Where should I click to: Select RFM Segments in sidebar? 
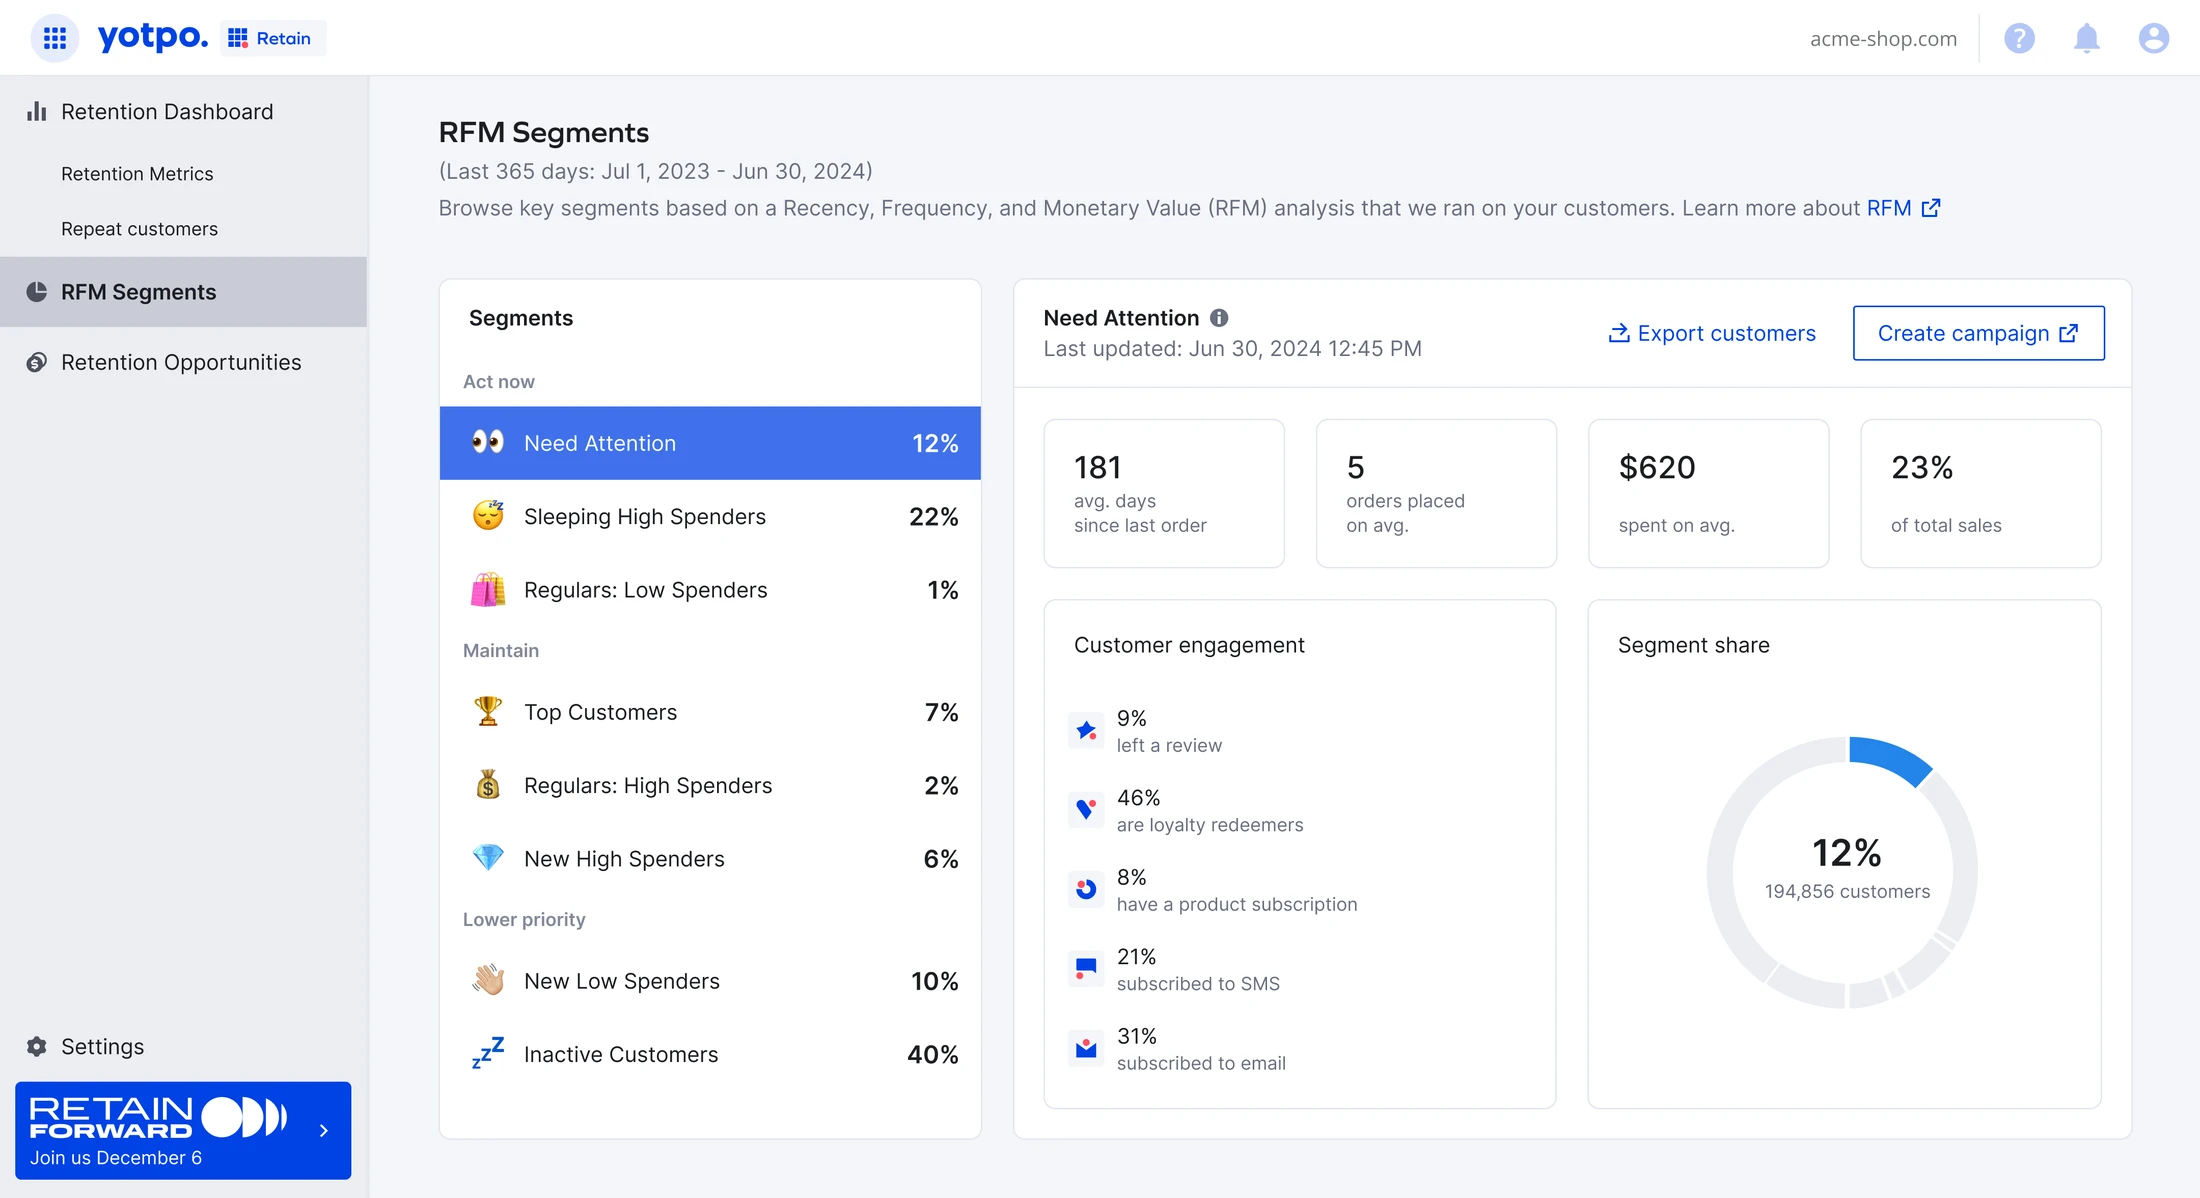click(184, 292)
